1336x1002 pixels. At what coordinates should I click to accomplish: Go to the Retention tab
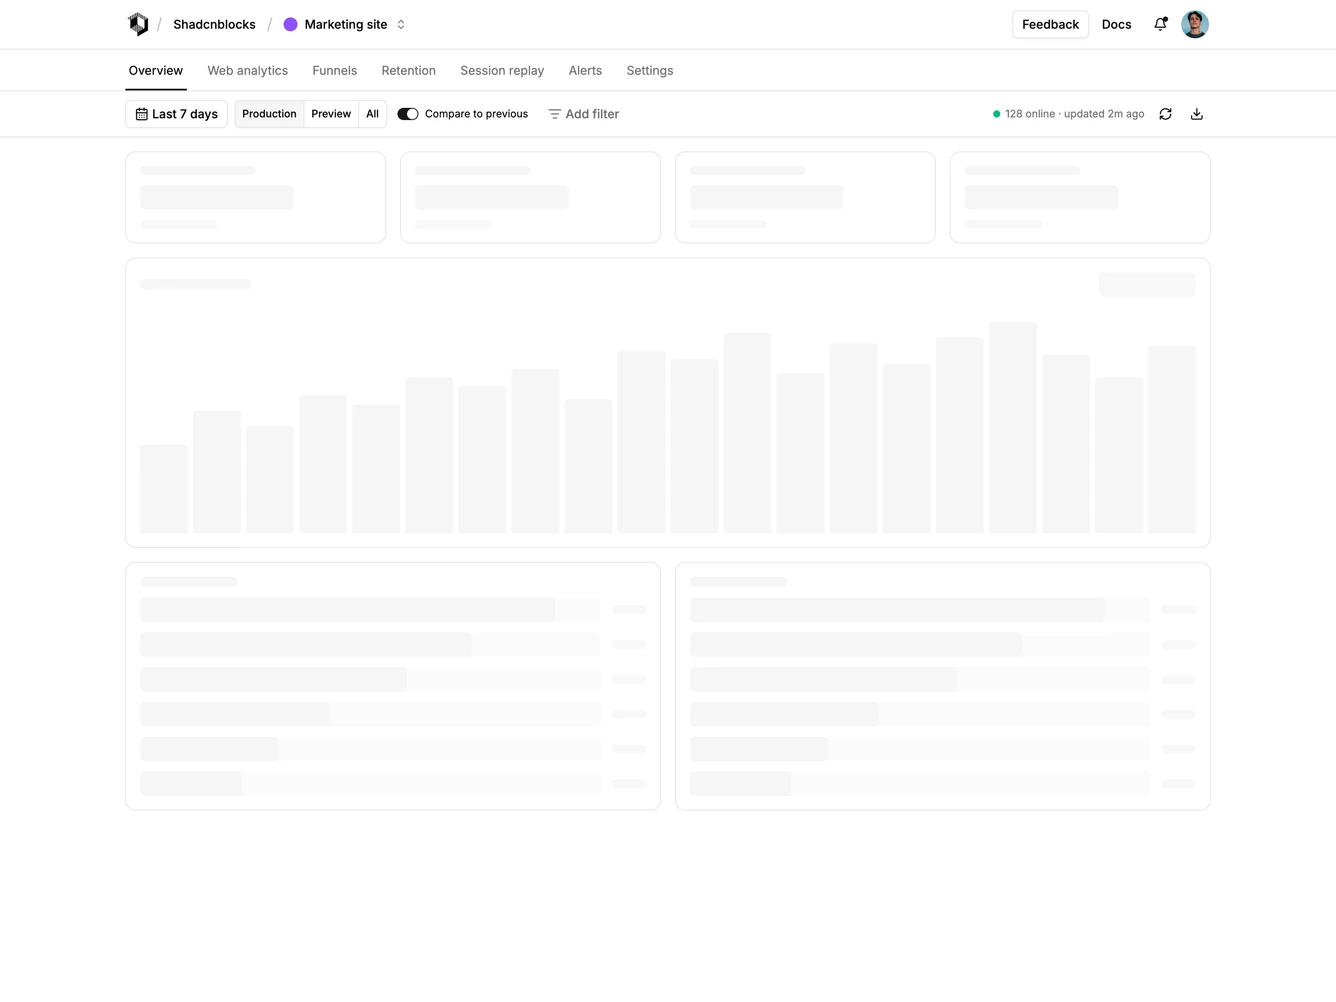pyautogui.click(x=409, y=71)
